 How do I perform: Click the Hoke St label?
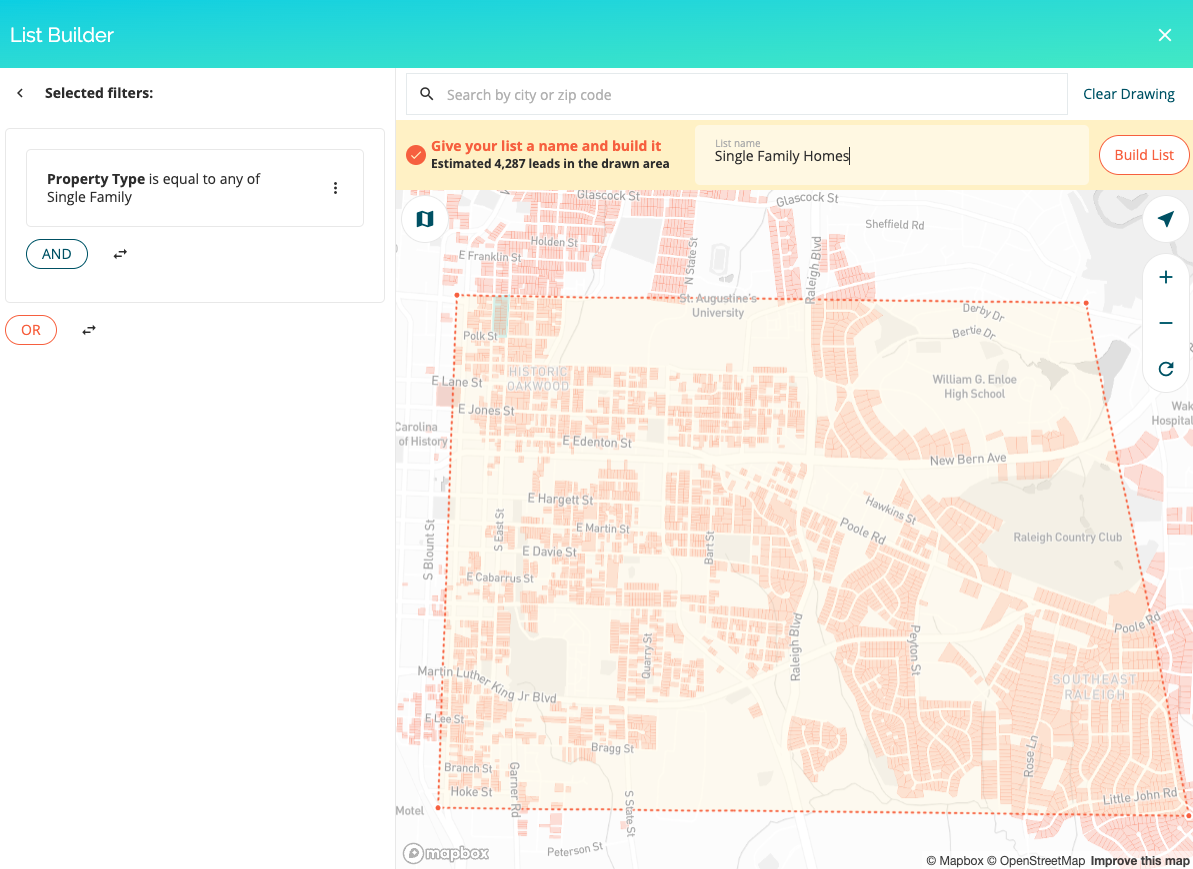pos(472,791)
